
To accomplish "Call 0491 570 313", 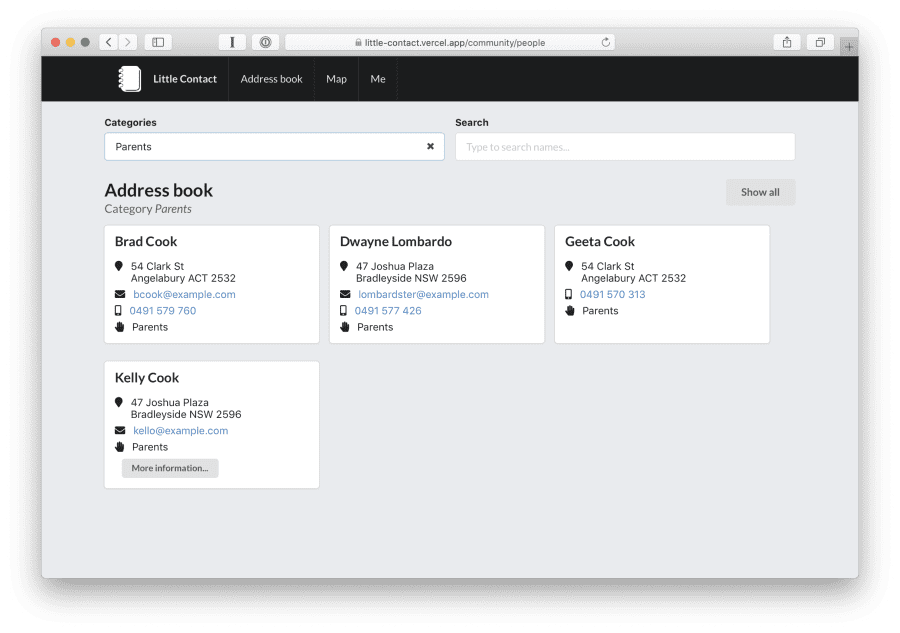I will coord(612,294).
